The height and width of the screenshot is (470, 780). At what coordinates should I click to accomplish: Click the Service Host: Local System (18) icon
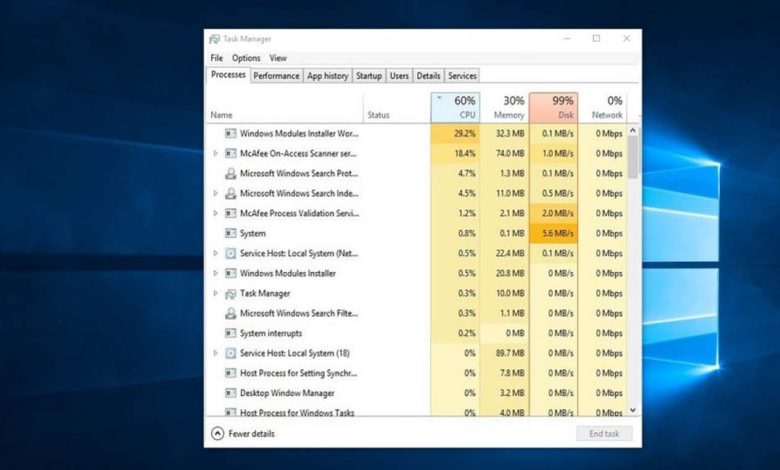pos(230,353)
